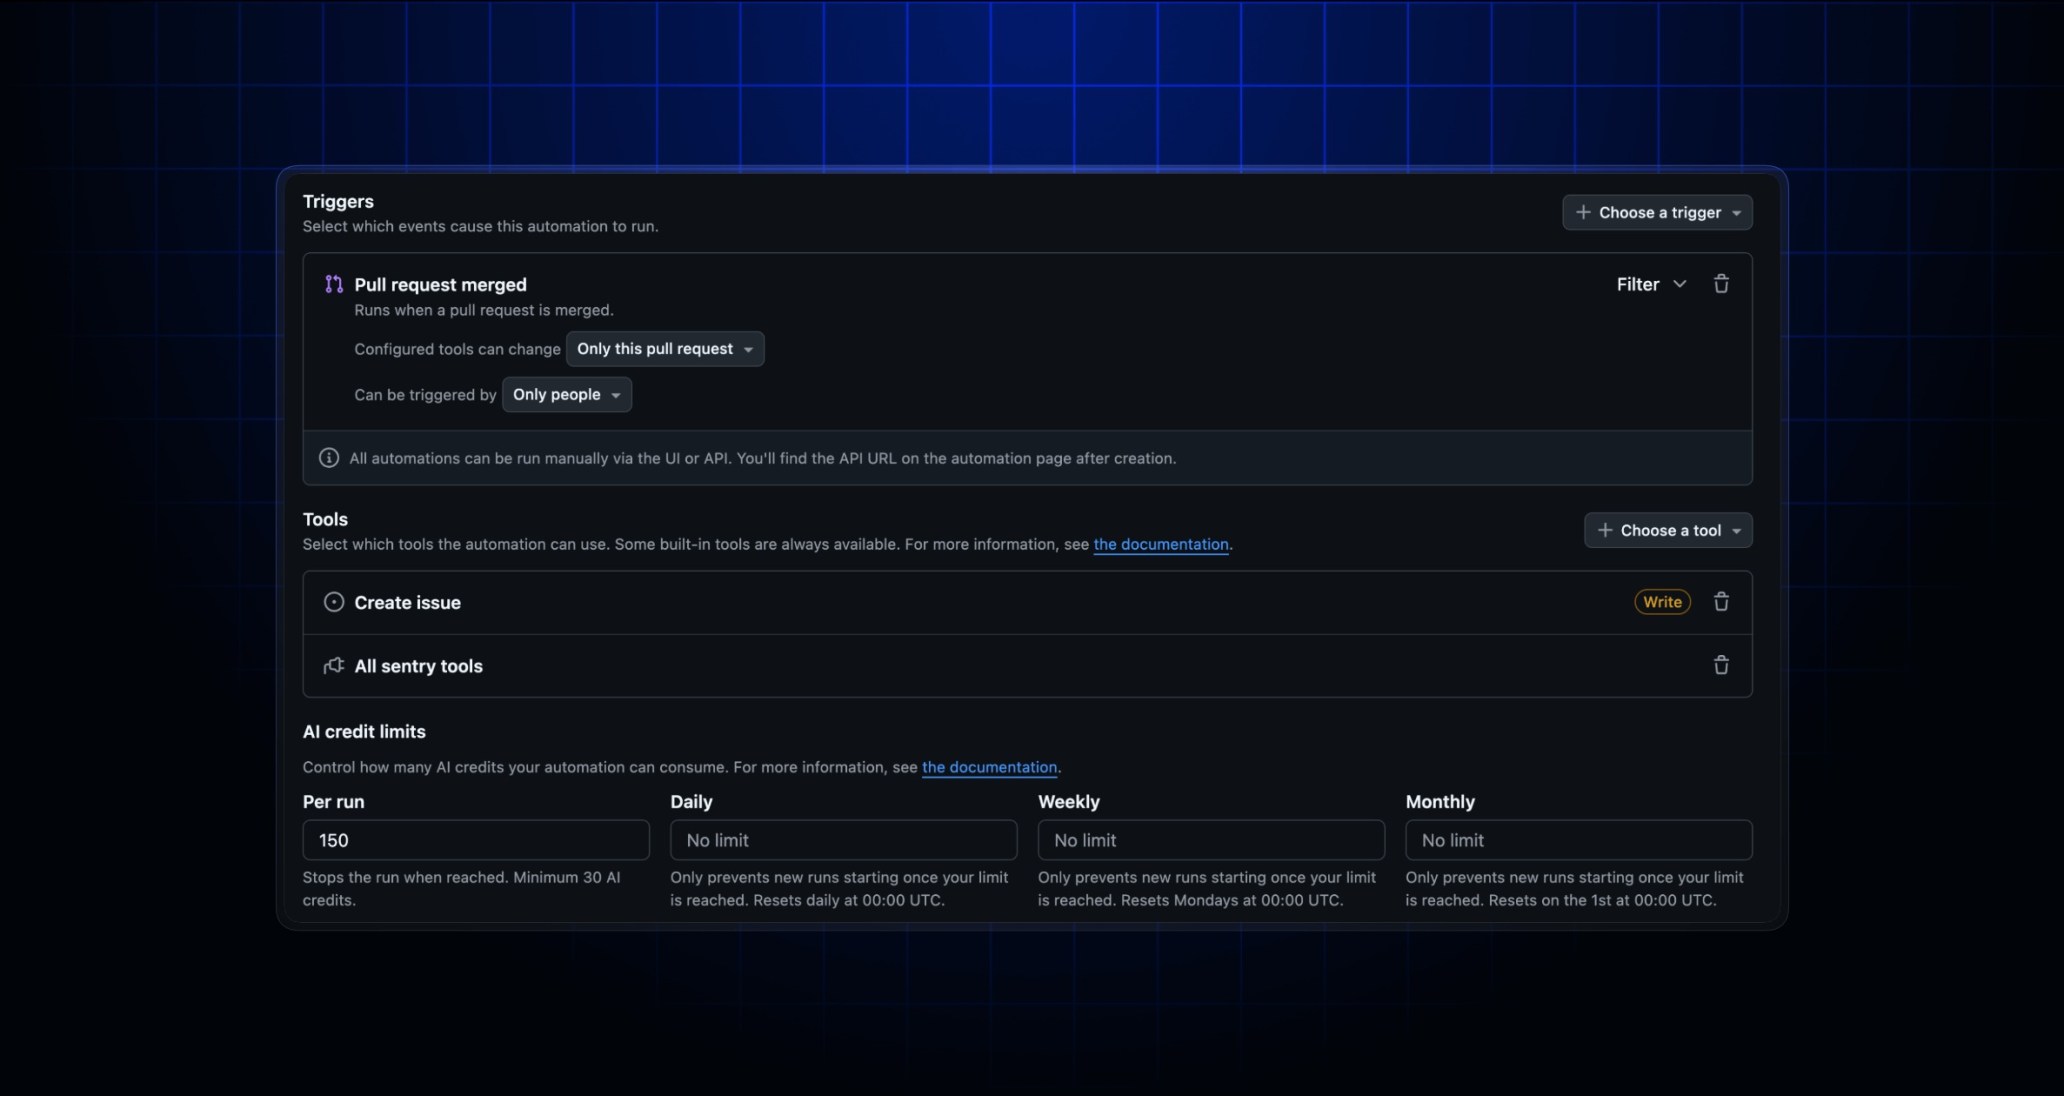
Task: Delete the Pull request merged trigger
Action: [x=1721, y=284]
